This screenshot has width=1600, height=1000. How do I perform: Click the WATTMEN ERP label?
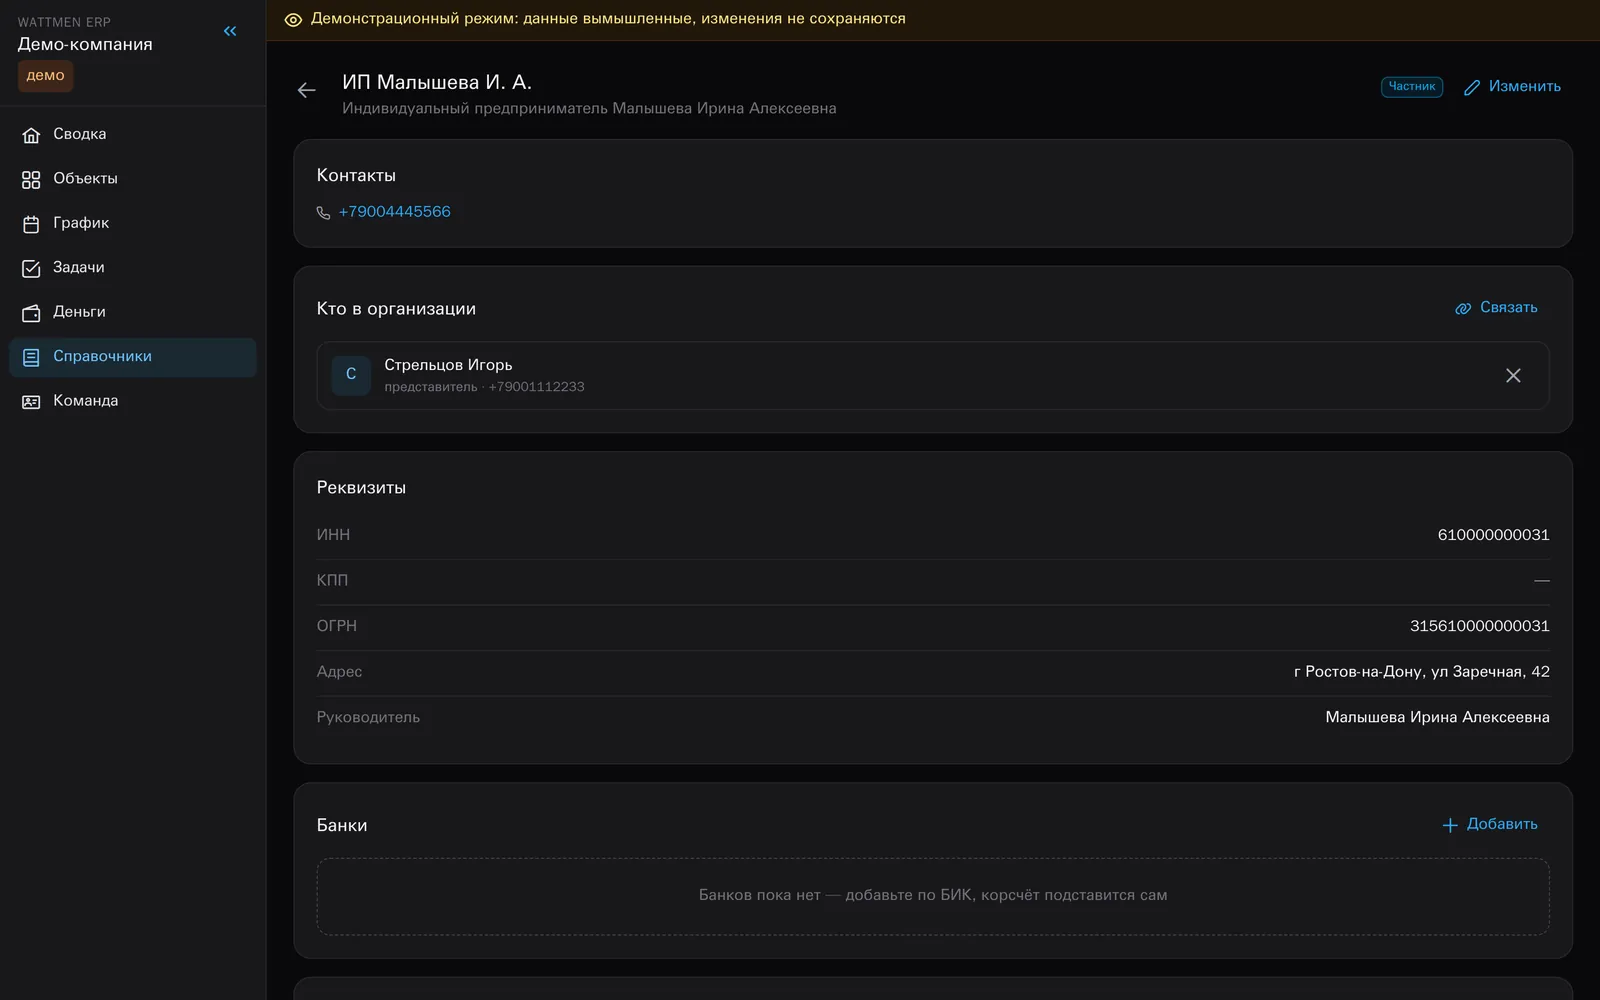pyautogui.click(x=64, y=22)
